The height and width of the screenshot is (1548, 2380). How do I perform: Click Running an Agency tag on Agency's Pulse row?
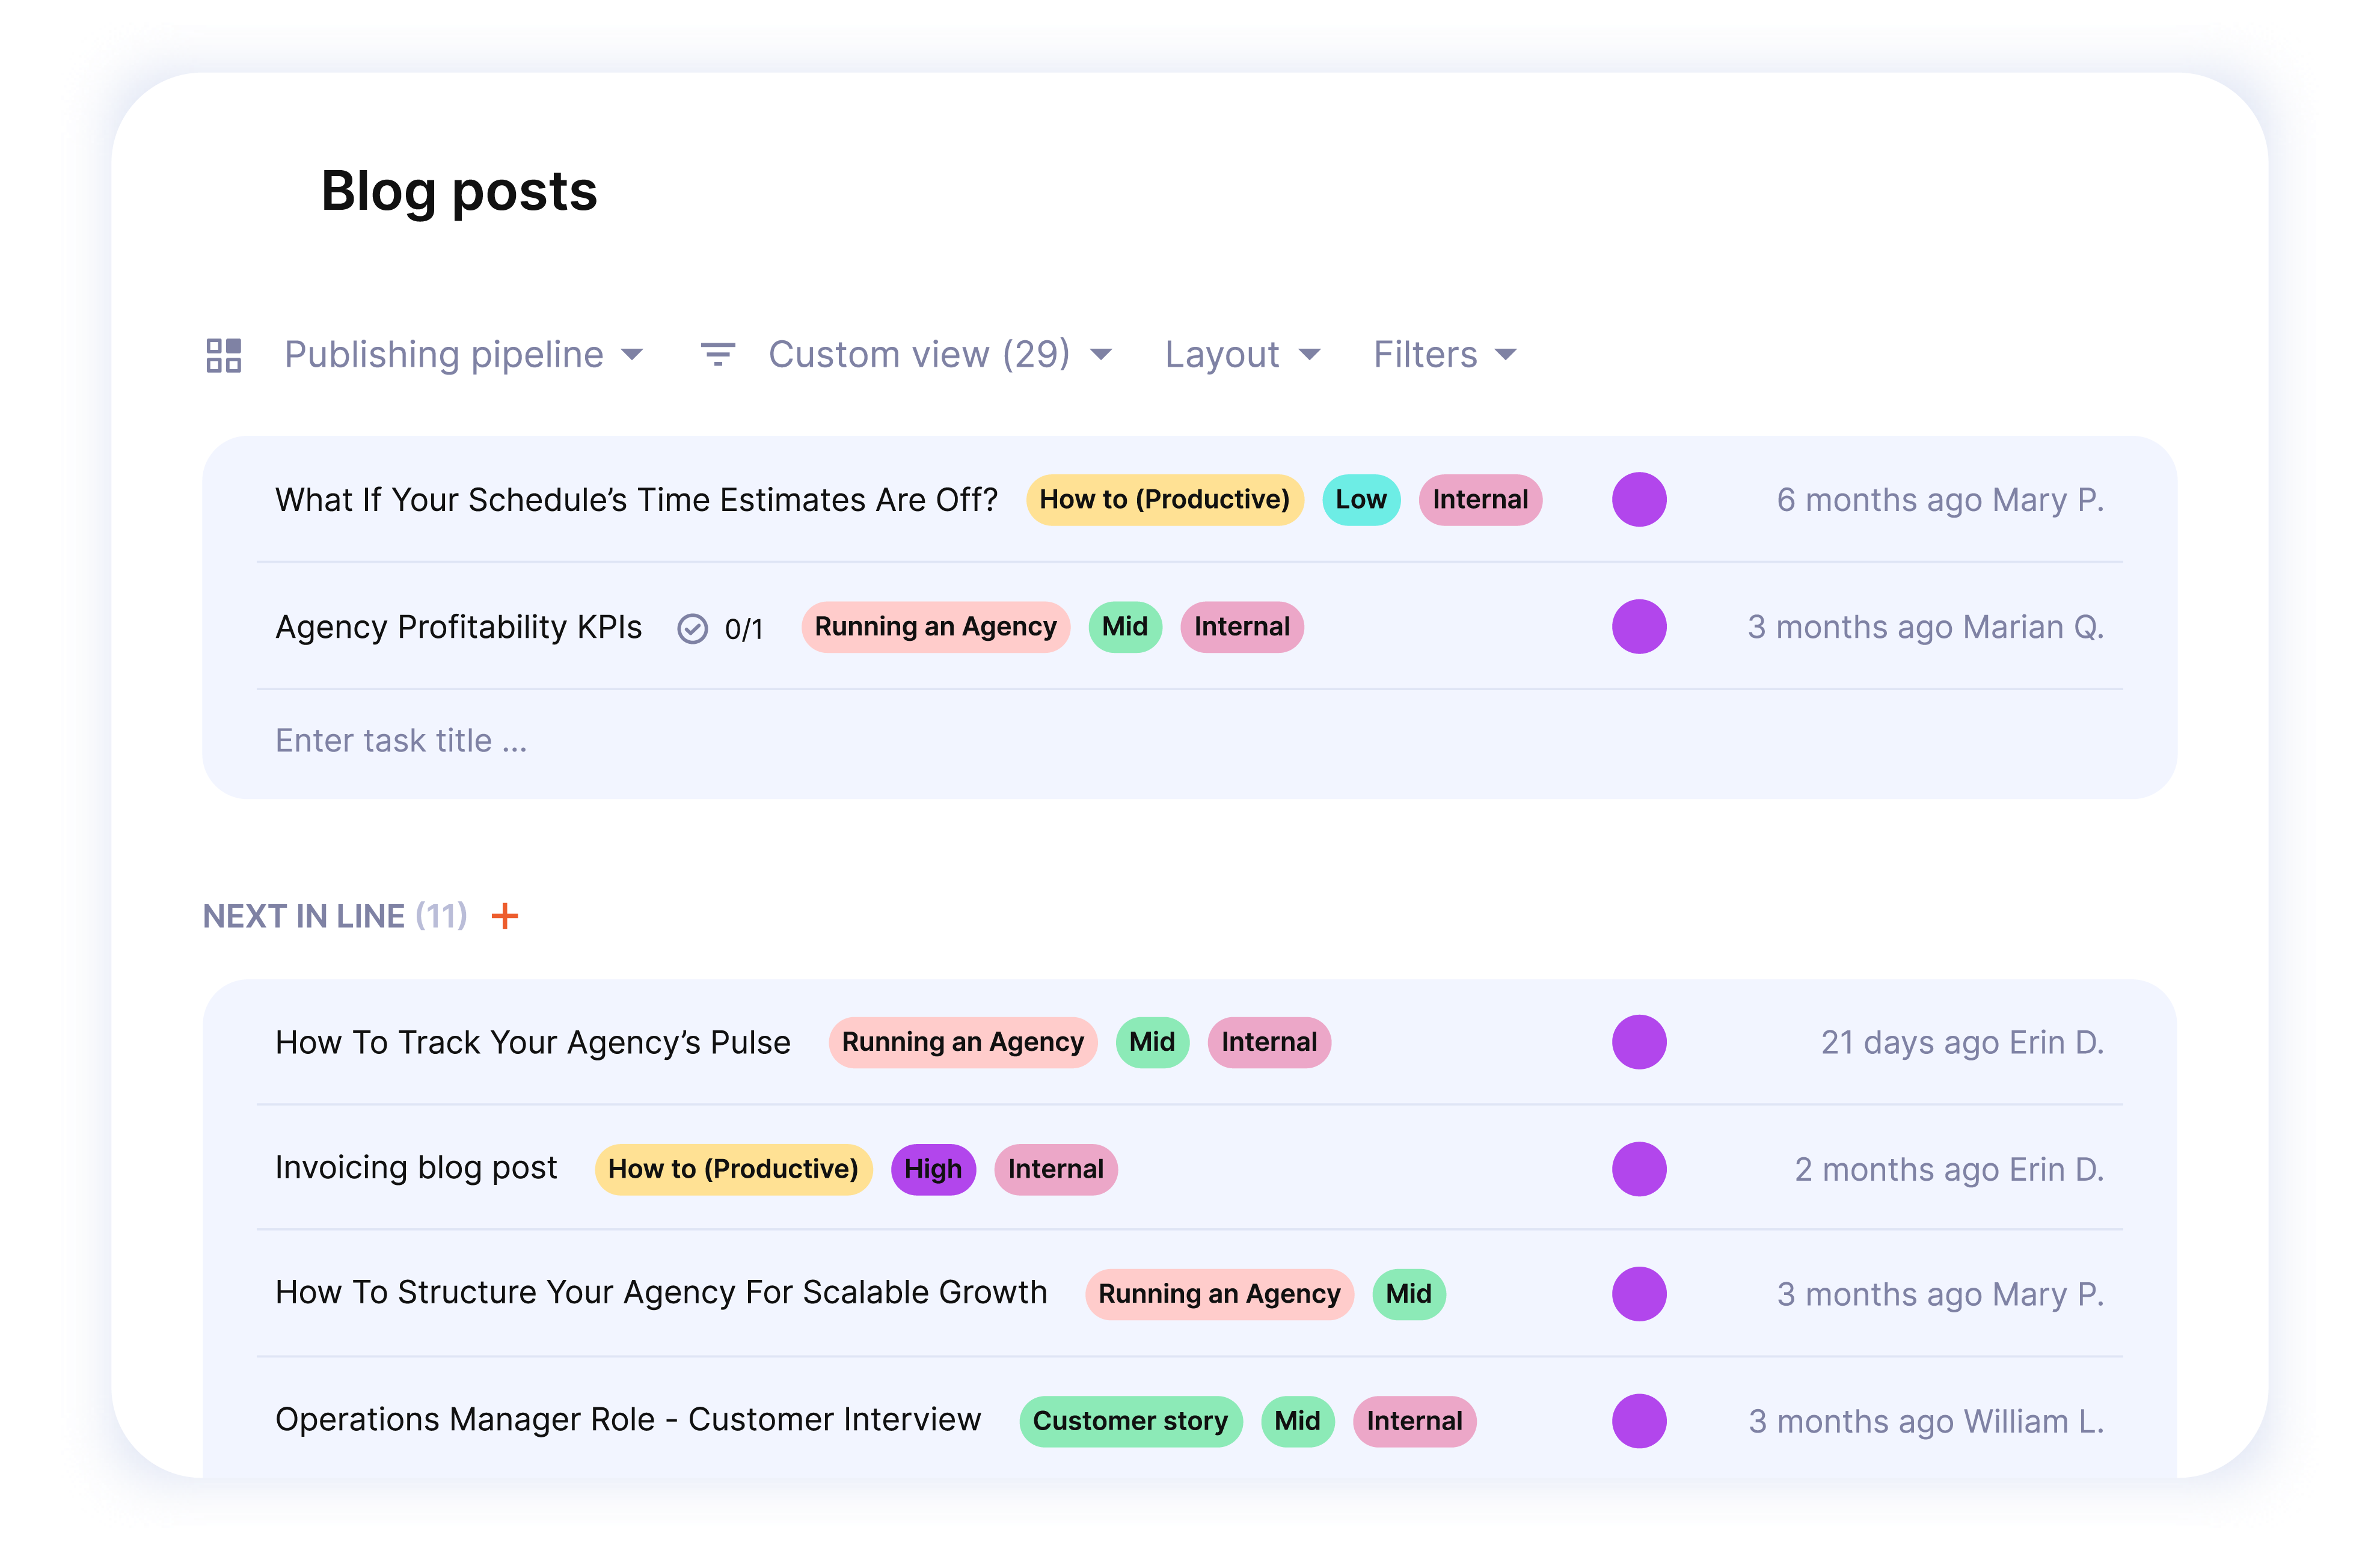click(962, 1042)
